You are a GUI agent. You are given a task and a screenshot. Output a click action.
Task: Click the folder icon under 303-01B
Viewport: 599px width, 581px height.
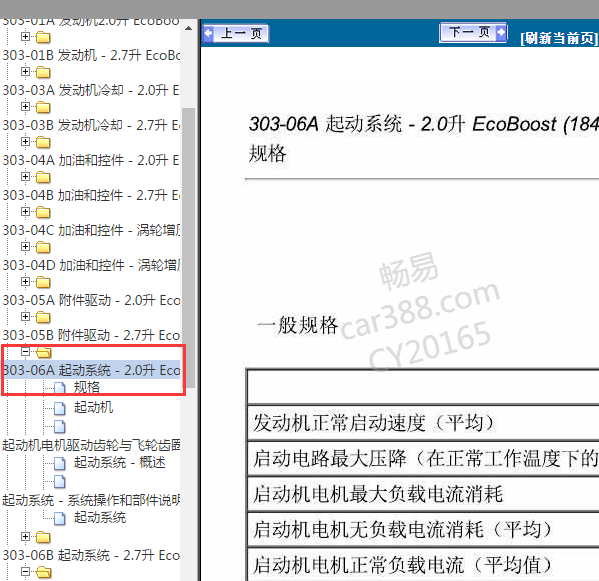pyautogui.click(x=43, y=72)
